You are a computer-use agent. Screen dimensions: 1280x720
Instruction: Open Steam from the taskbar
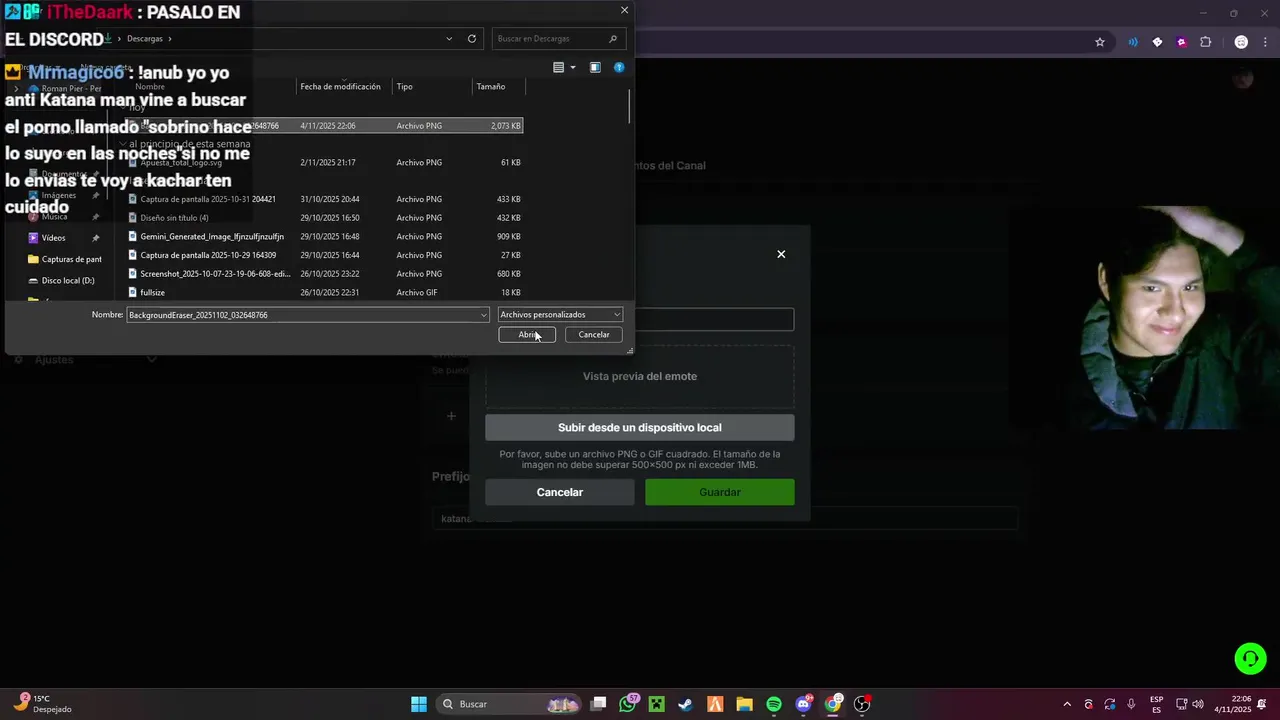pos(685,704)
